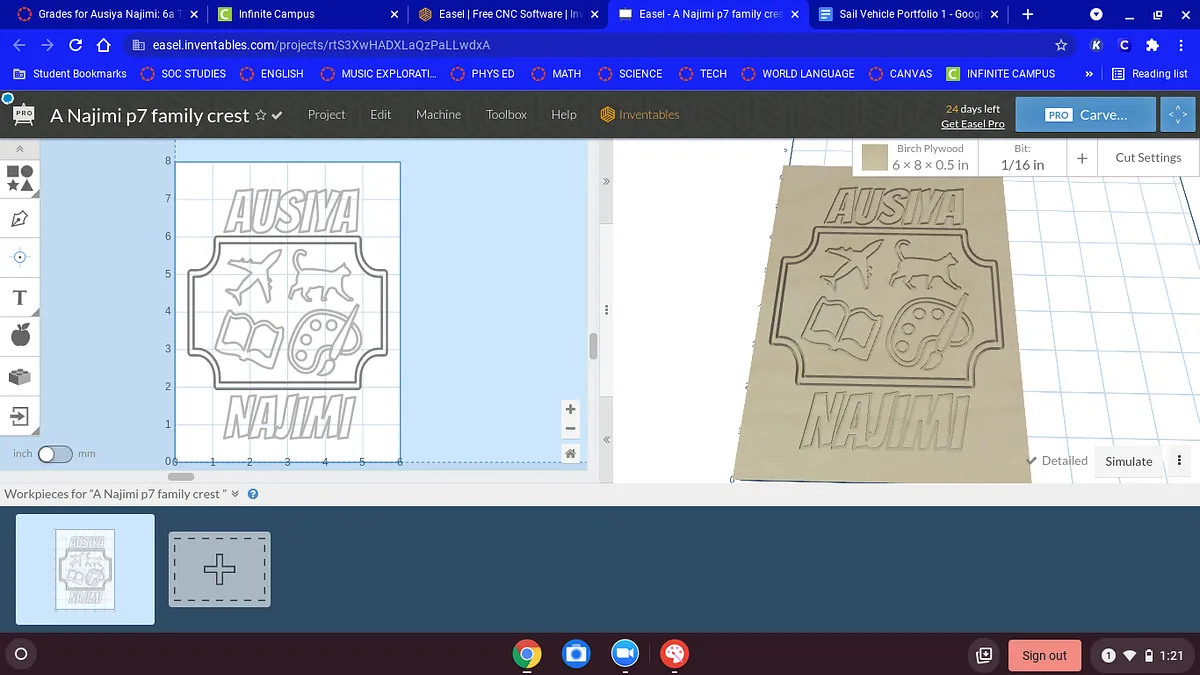Expand the Workpieces dropdown arrow
1200x675 pixels.
tap(236, 494)
